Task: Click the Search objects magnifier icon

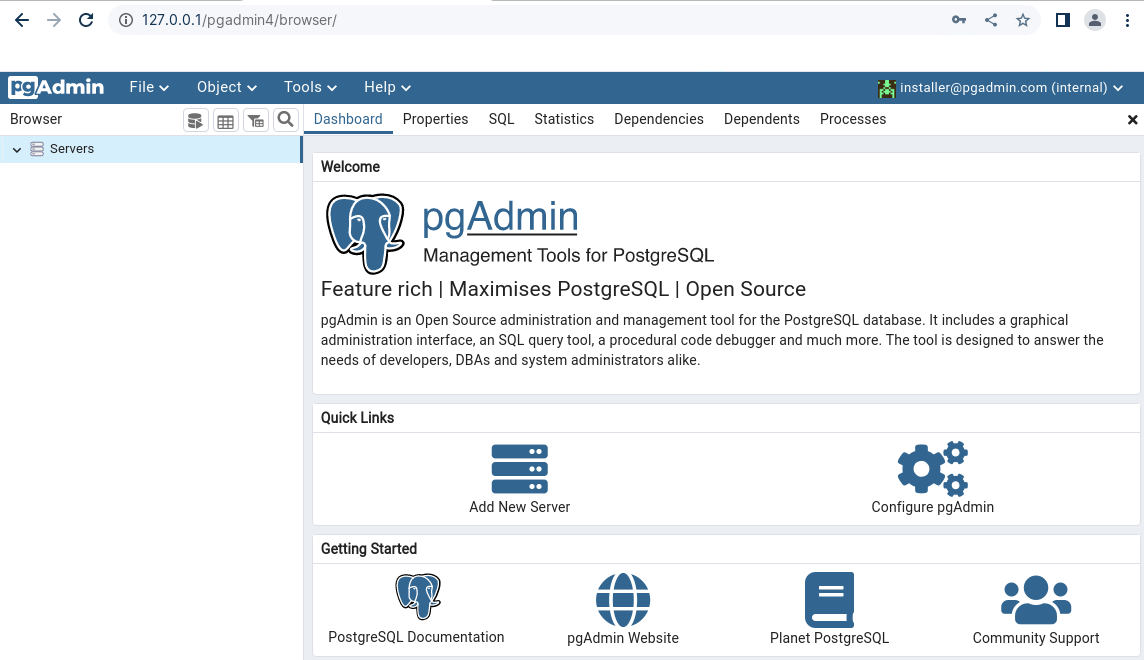Action: pos(286,120)
